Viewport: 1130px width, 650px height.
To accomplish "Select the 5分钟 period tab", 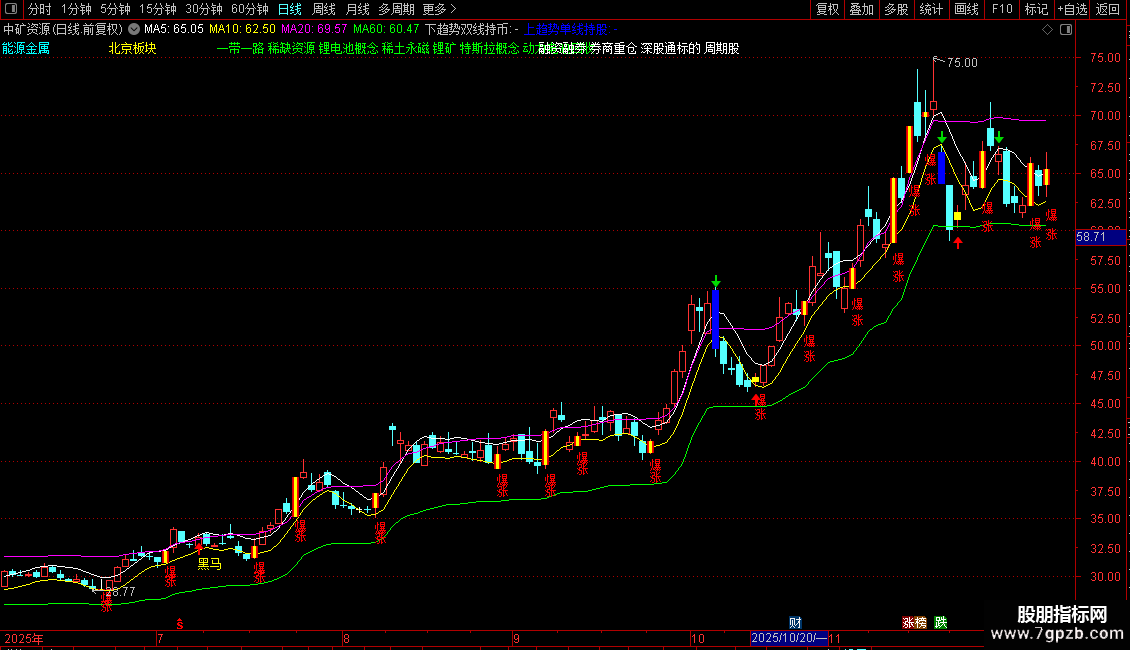I will [x=115, y=9].
